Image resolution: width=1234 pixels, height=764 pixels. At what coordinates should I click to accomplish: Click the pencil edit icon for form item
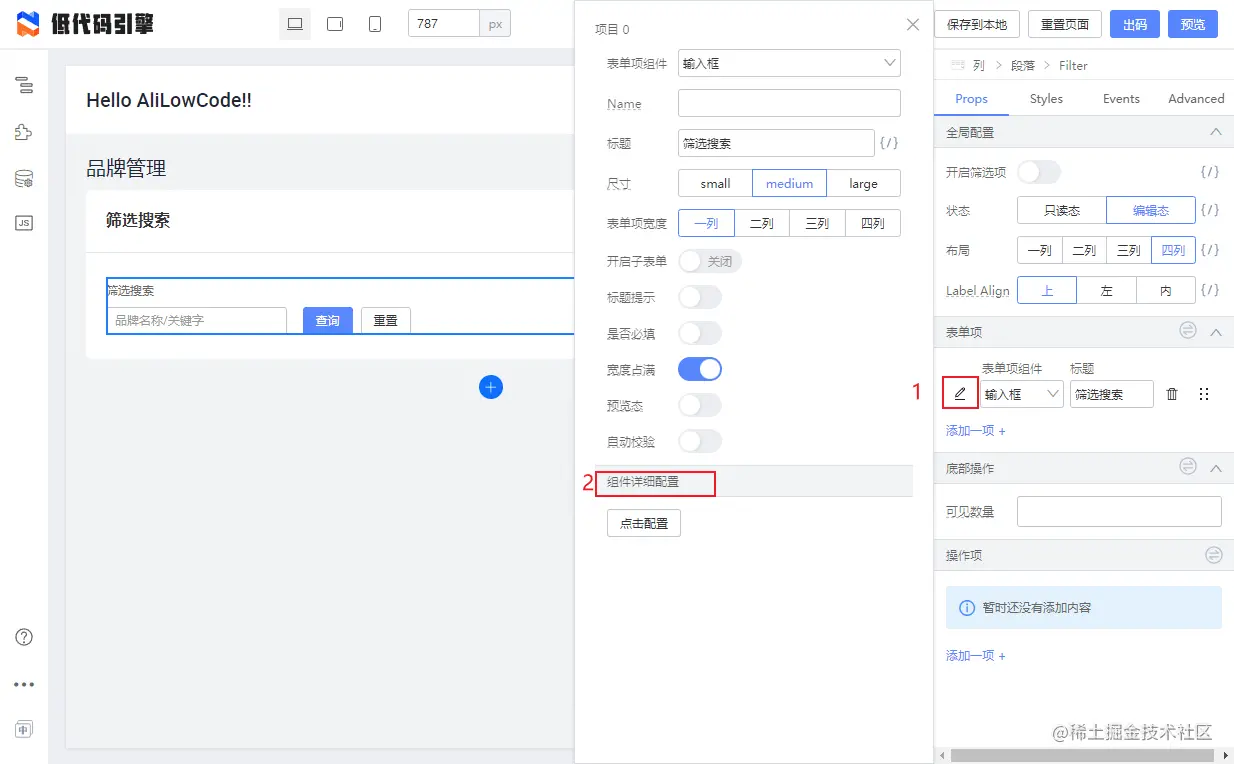point(960,394)
